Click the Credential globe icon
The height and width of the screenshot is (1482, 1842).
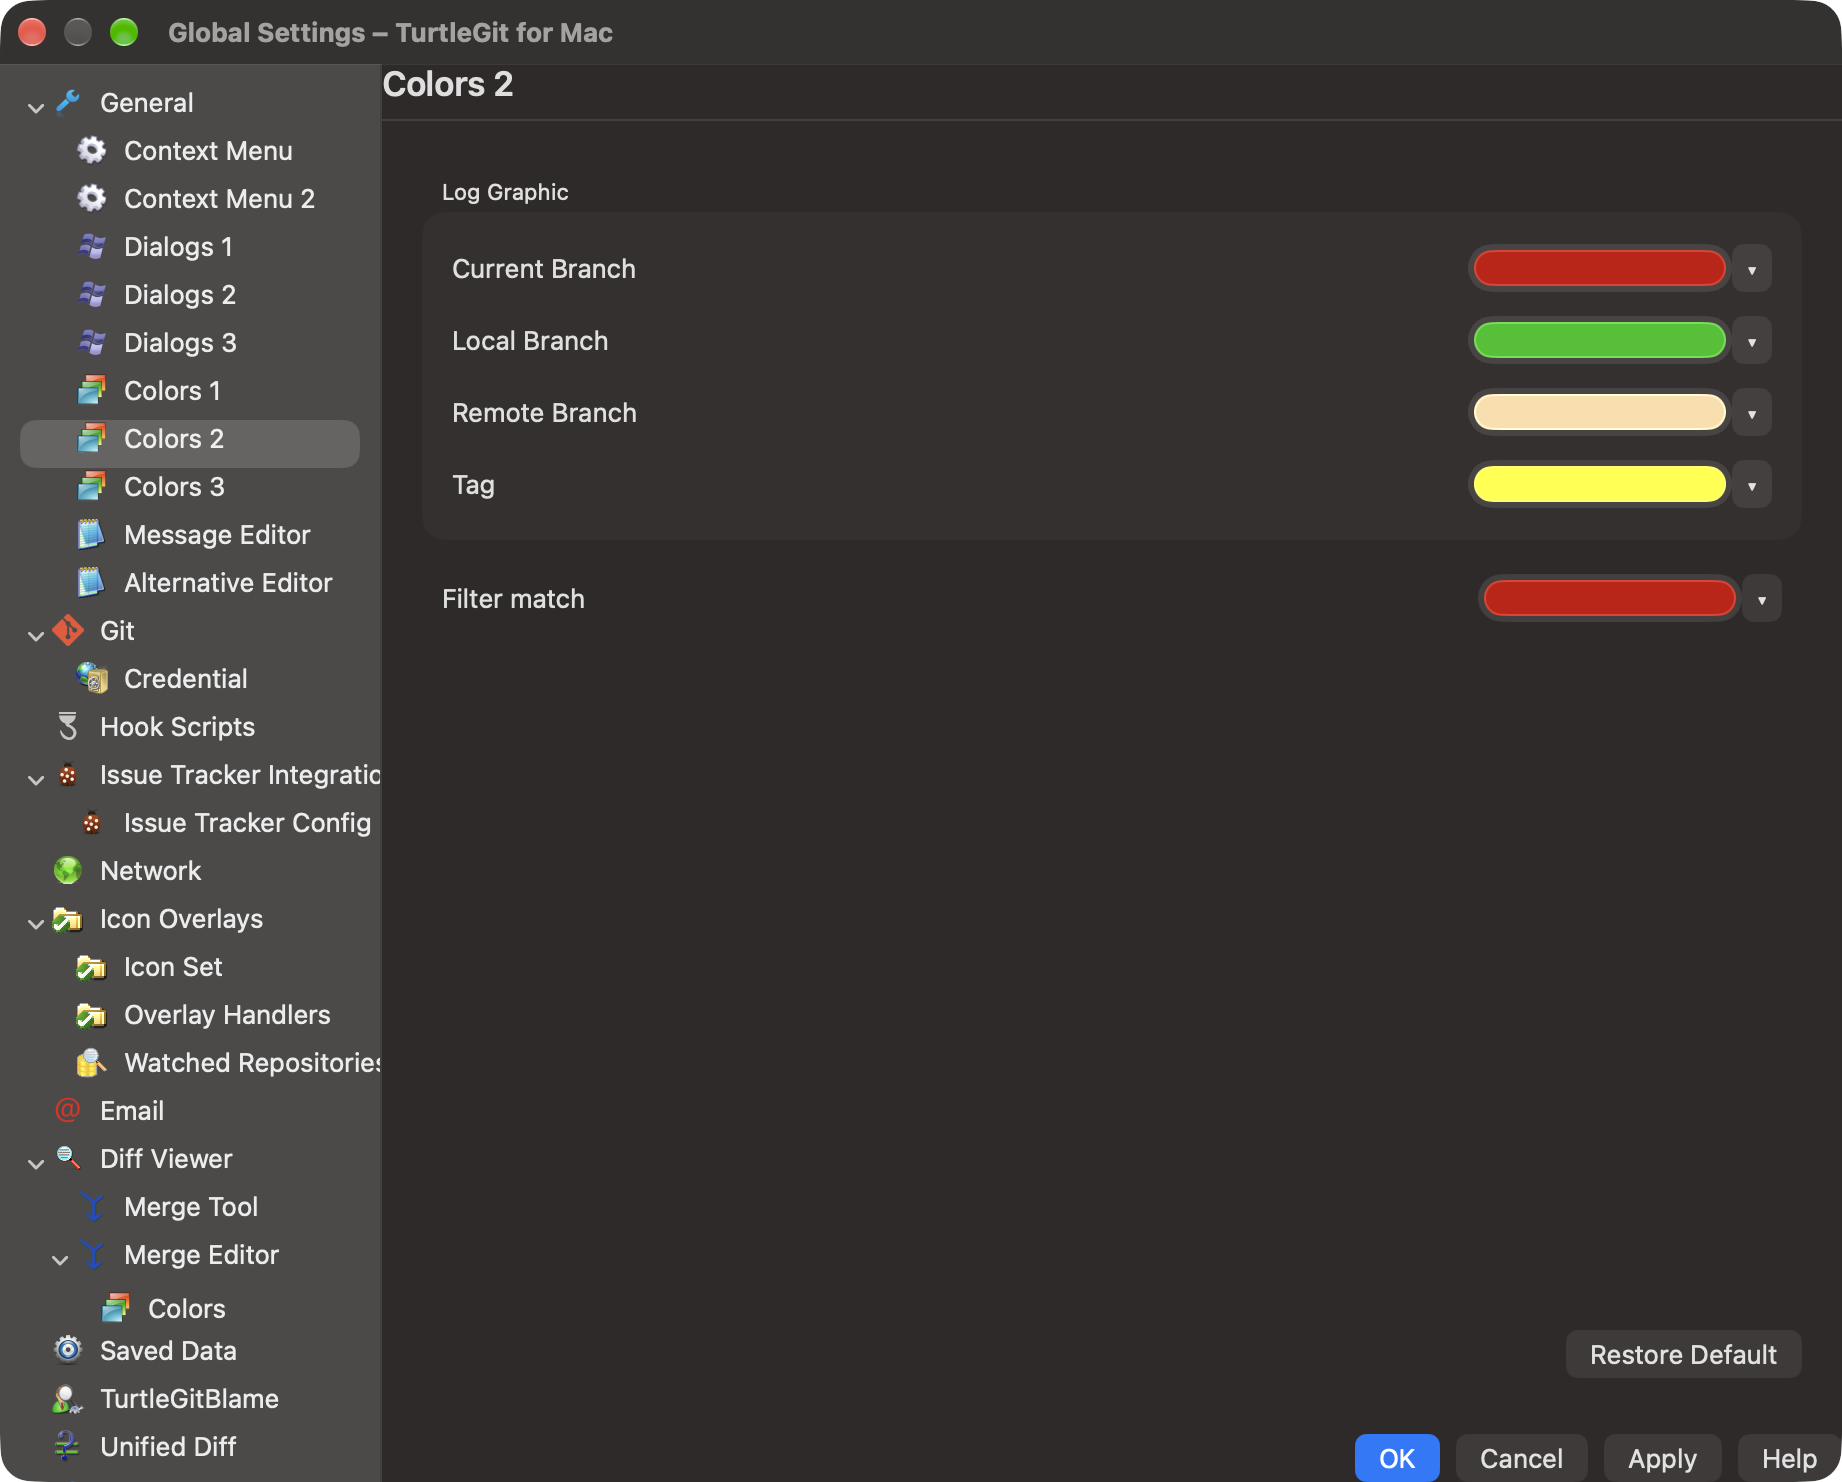click(92, 678)
